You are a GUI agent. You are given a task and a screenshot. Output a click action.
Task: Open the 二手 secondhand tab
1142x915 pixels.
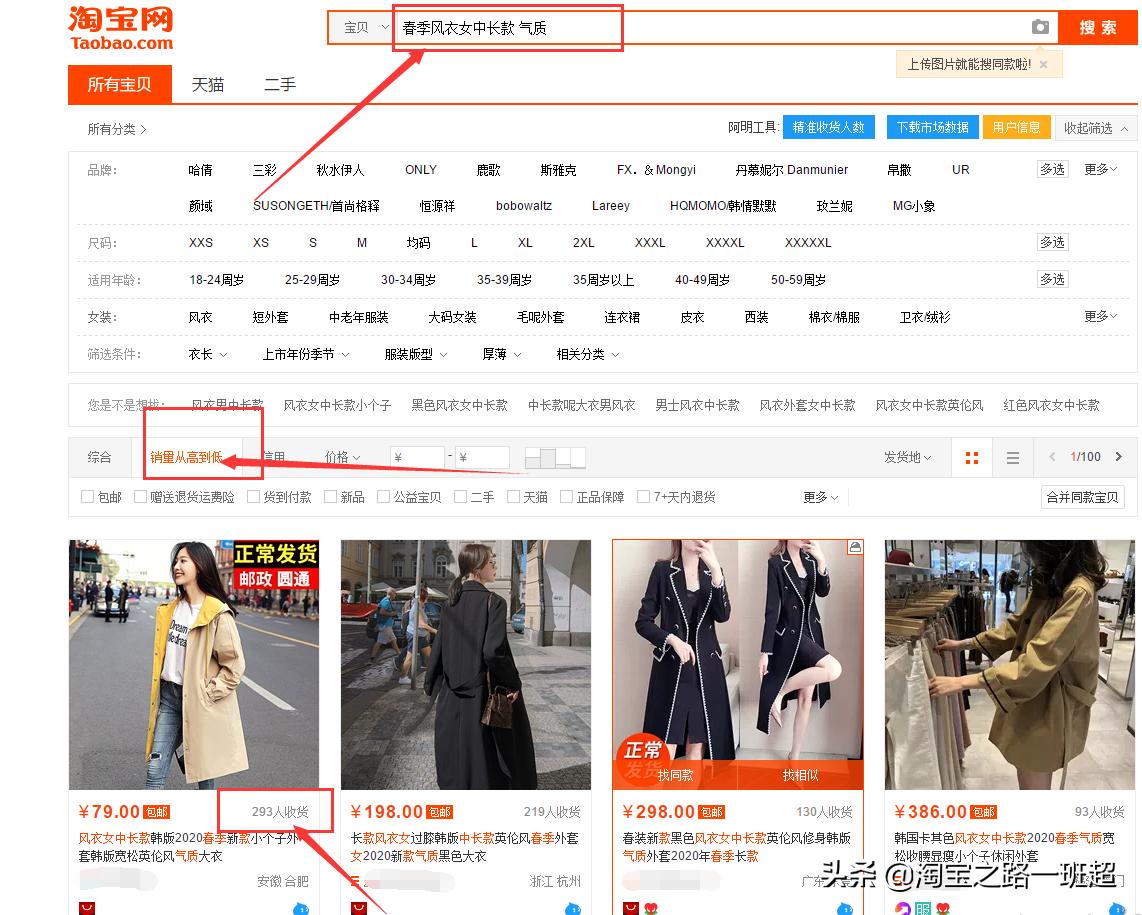[x=278, y=84]
